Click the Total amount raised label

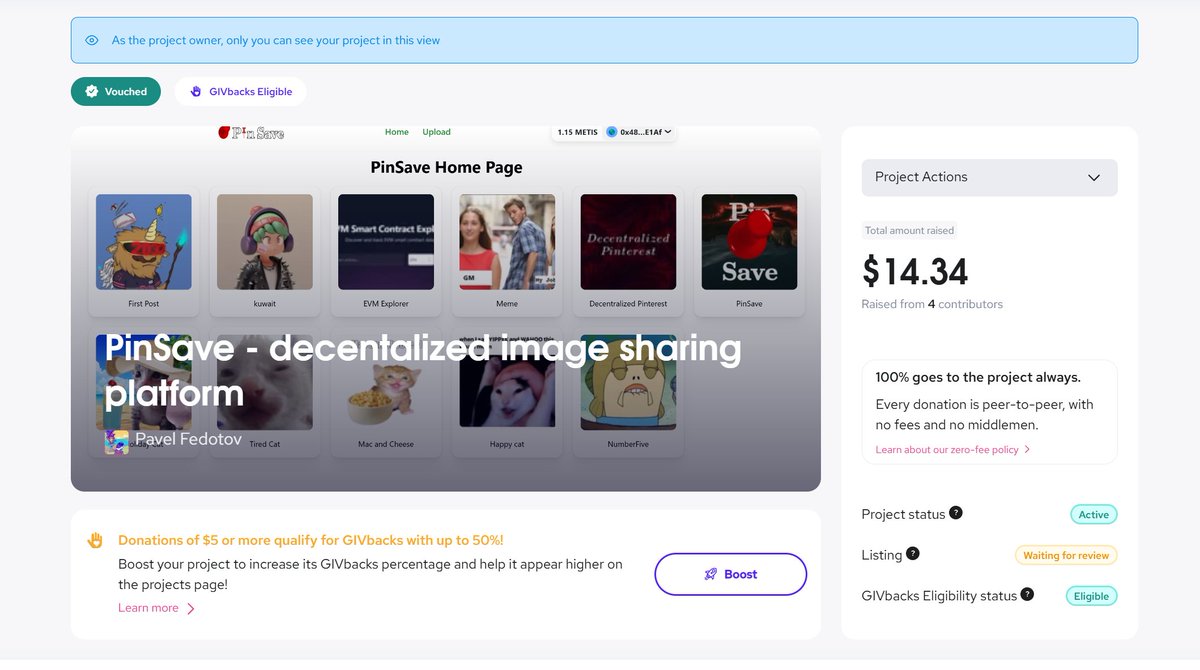pos(909,230)
